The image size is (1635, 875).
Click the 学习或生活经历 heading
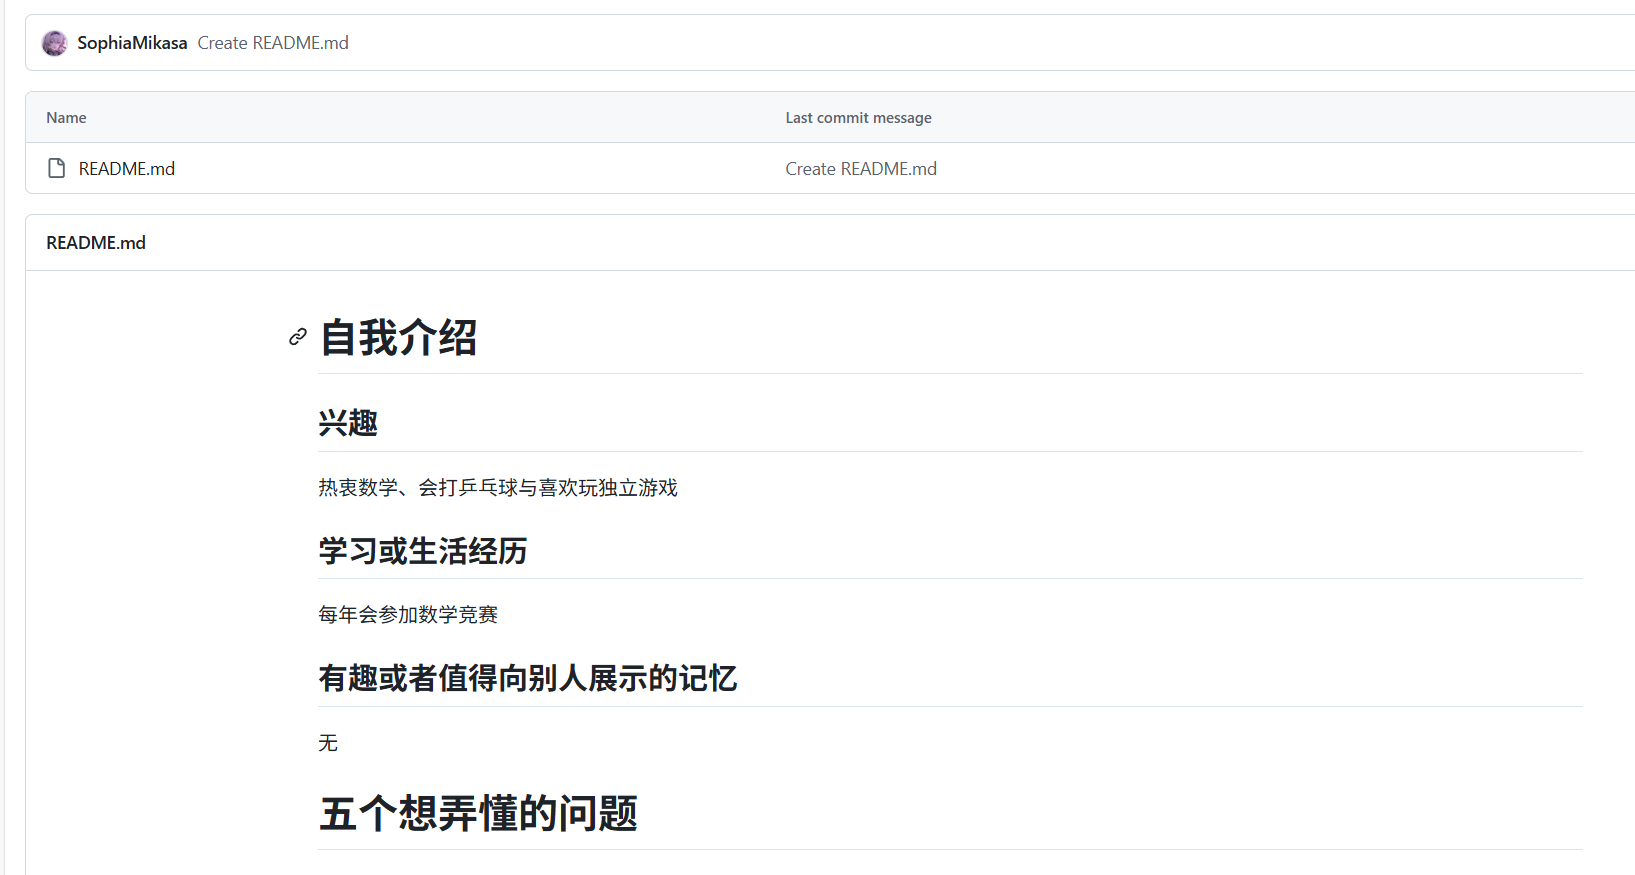click(423, 551)
